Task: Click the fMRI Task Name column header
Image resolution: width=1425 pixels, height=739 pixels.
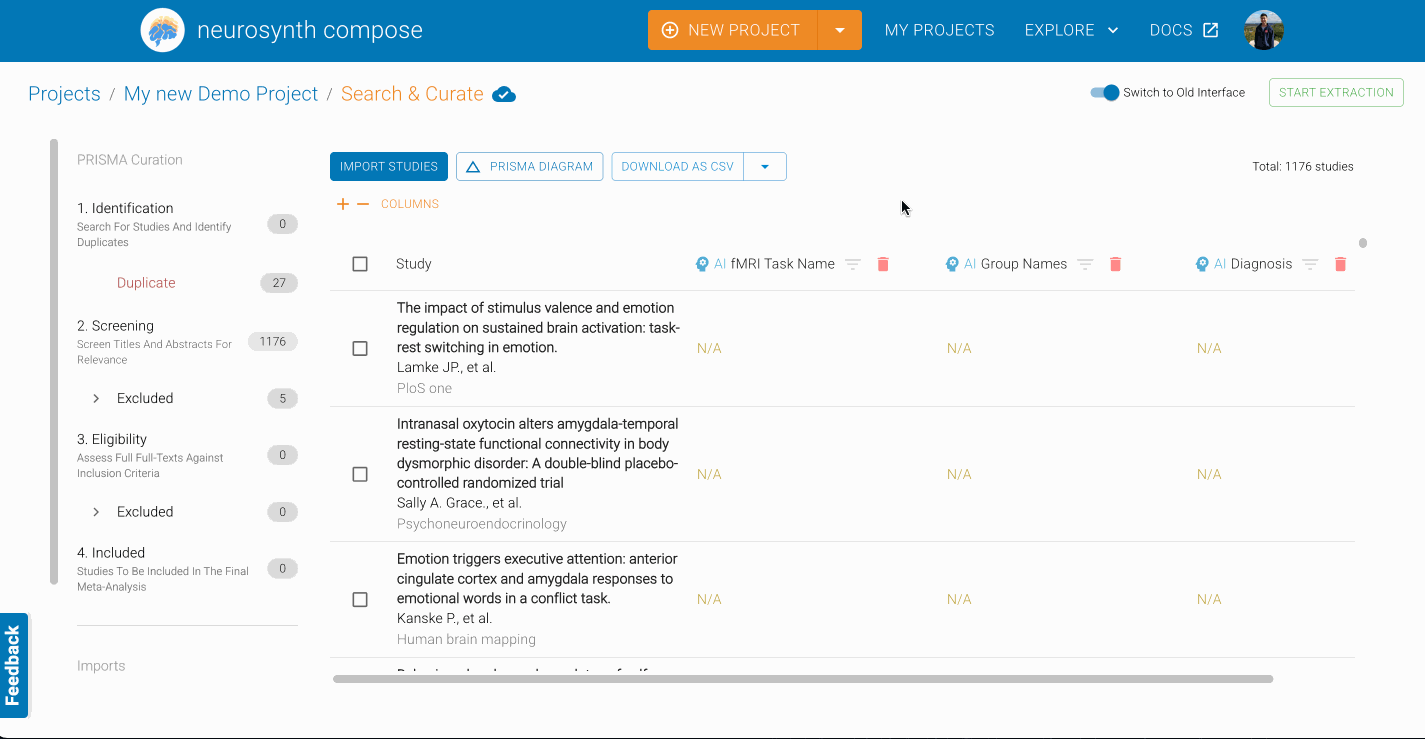Action: click(782, 264)
